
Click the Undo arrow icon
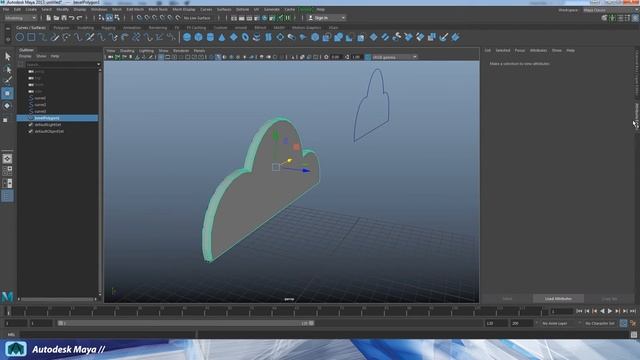72,18
